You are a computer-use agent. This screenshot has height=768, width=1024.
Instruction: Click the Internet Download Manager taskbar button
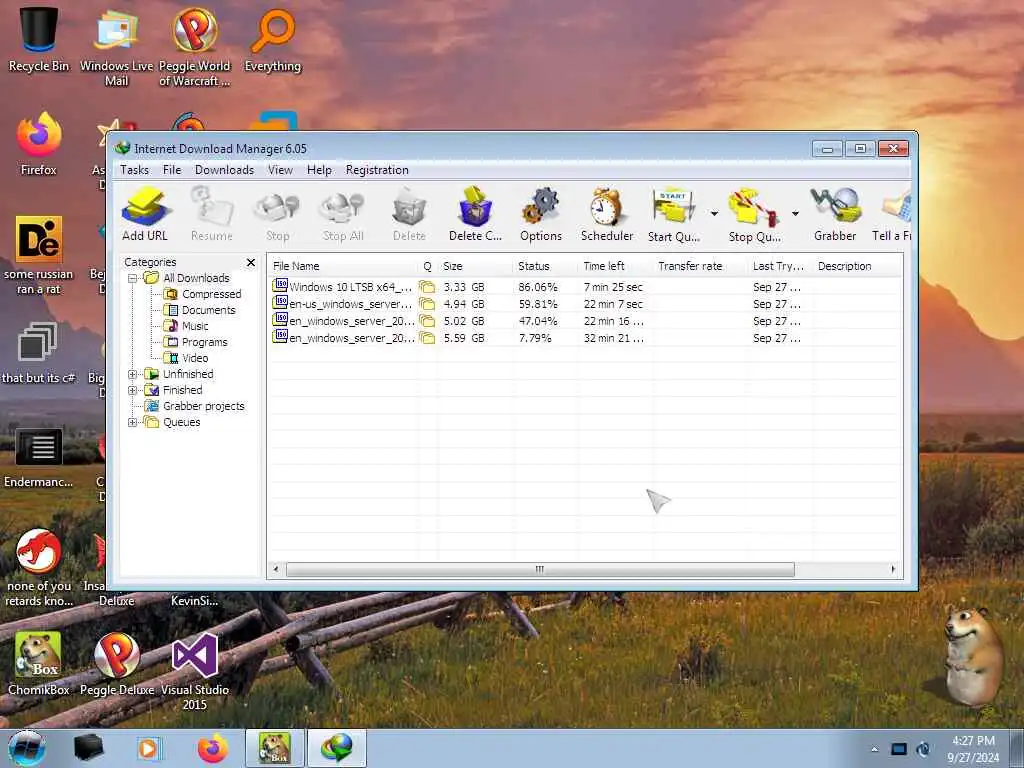(x=337, y=748)
